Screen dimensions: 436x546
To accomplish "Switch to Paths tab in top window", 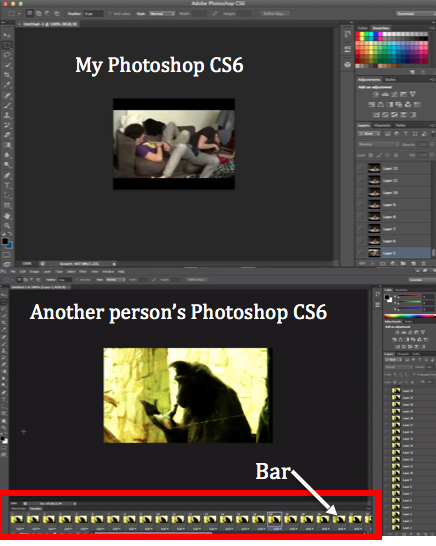I will (x=400, y=125).
